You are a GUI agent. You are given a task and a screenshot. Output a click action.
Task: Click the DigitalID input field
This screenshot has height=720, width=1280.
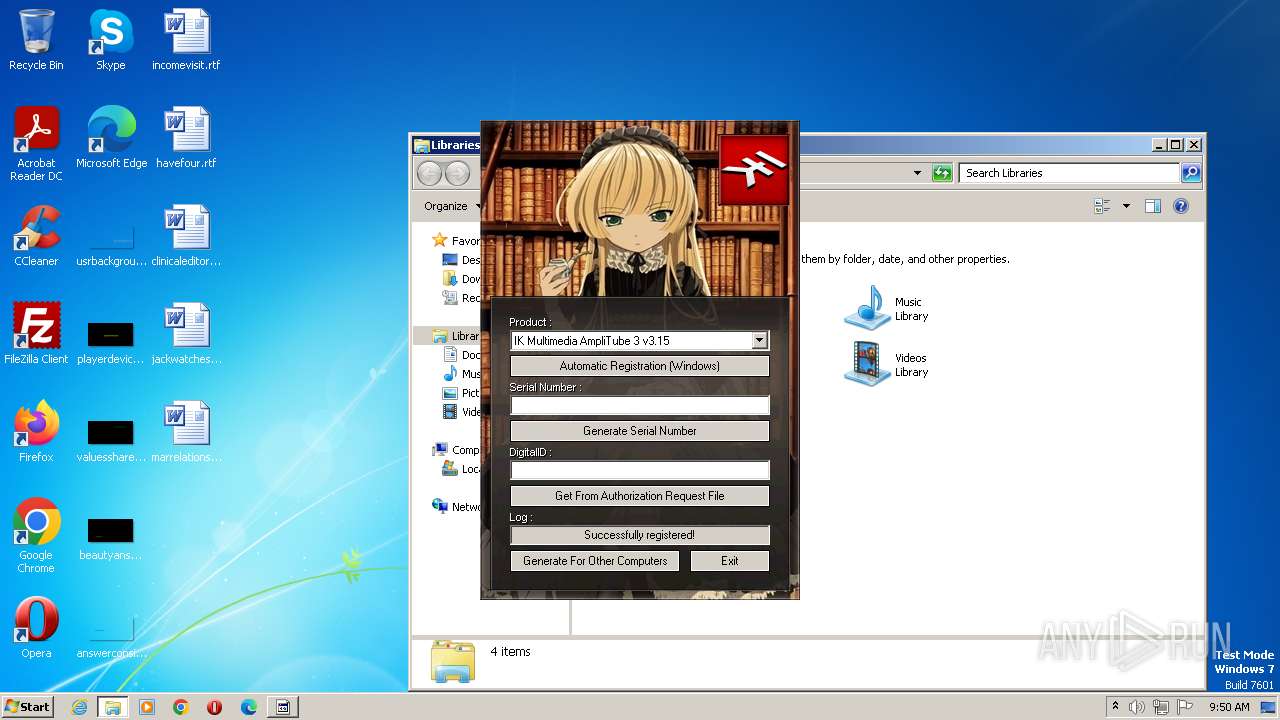click(x=640, y=470)
